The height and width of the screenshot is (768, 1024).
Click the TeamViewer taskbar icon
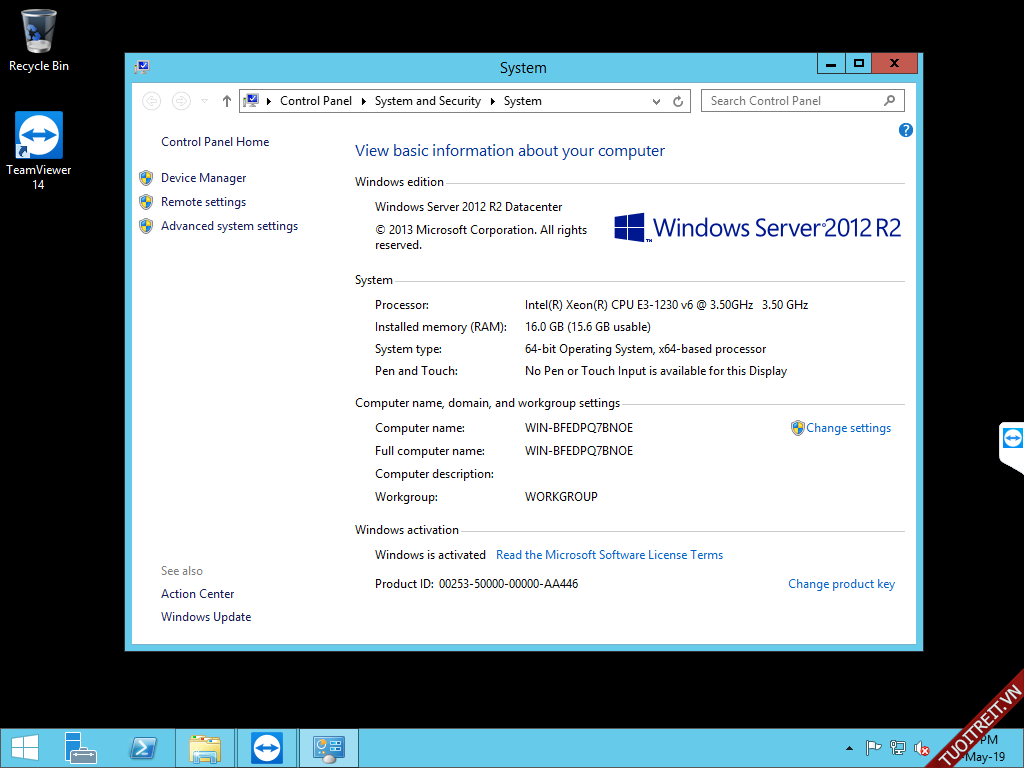[267, 748]
